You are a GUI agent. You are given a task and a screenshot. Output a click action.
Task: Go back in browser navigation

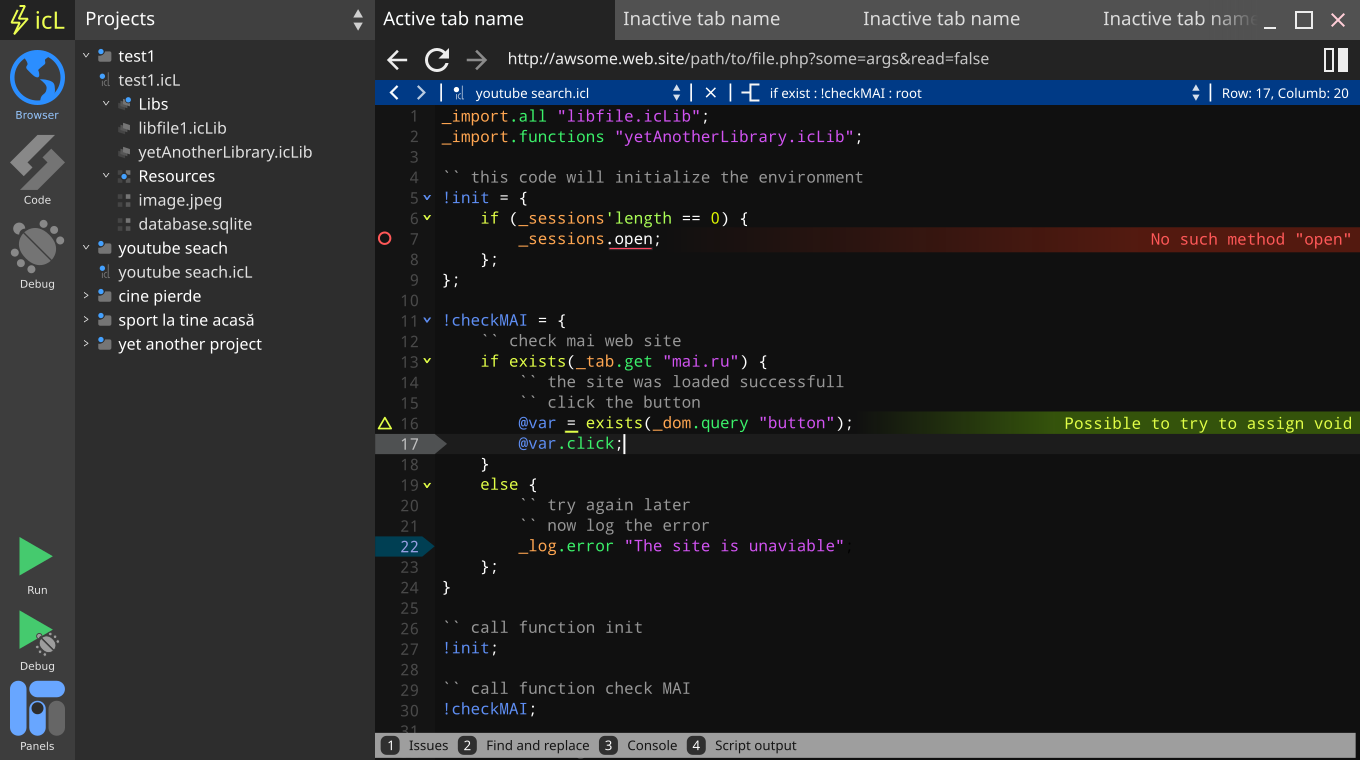pos(397,60)
